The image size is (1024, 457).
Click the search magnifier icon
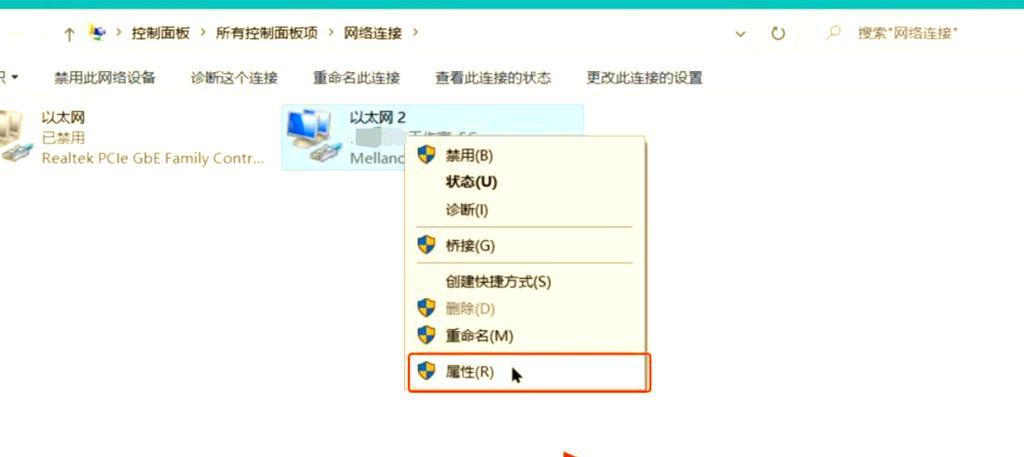[833, 33]
